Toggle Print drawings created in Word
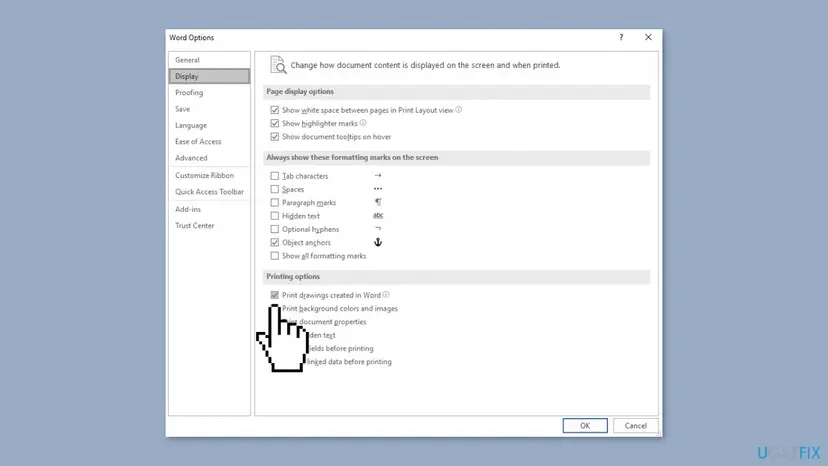This screenshot has height=466, width=828. coord(275,295)
